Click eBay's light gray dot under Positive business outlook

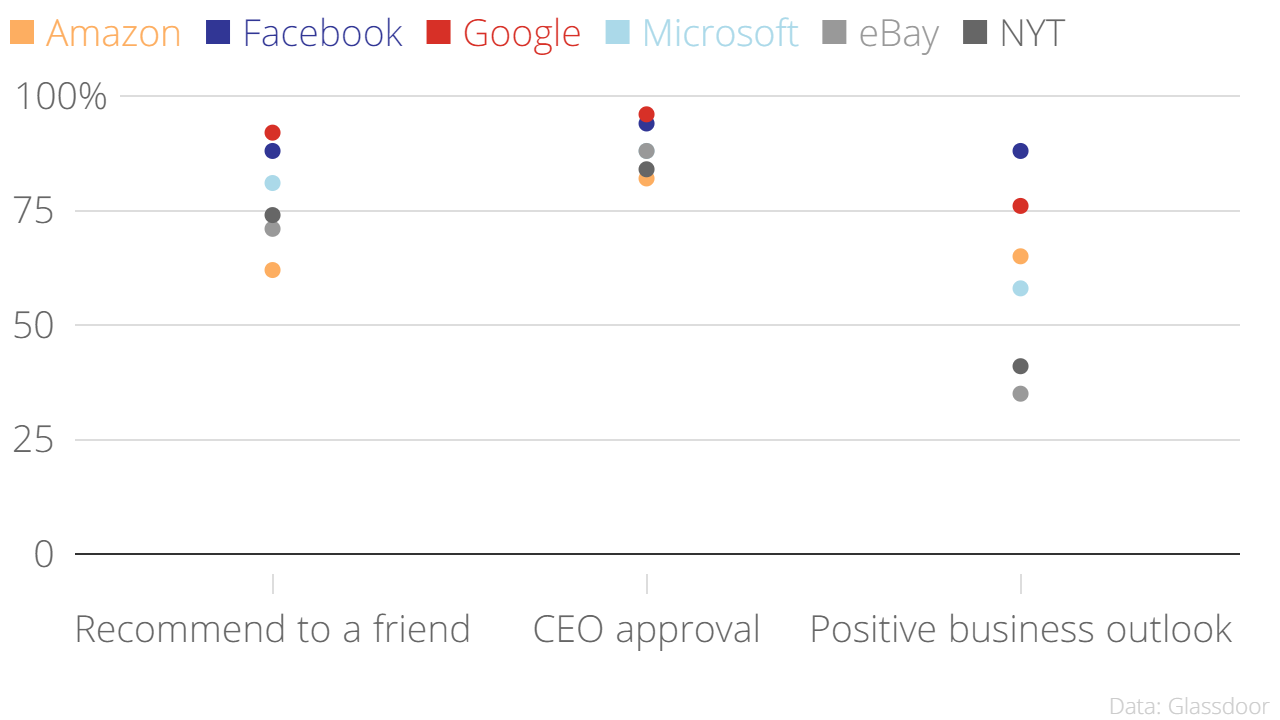click(x=1020, y=394)
